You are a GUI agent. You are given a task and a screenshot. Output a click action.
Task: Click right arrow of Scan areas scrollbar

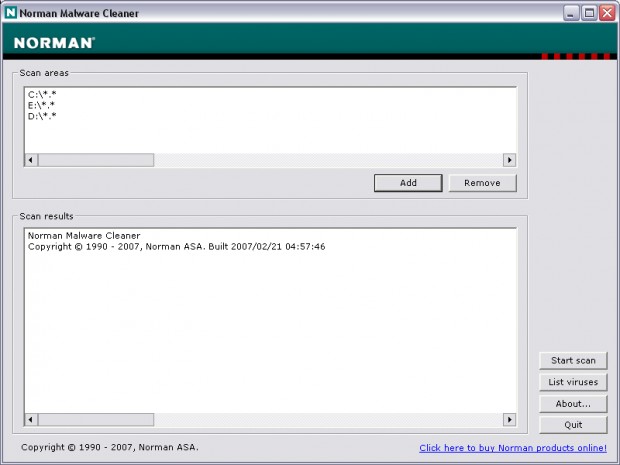coord(509,160)
